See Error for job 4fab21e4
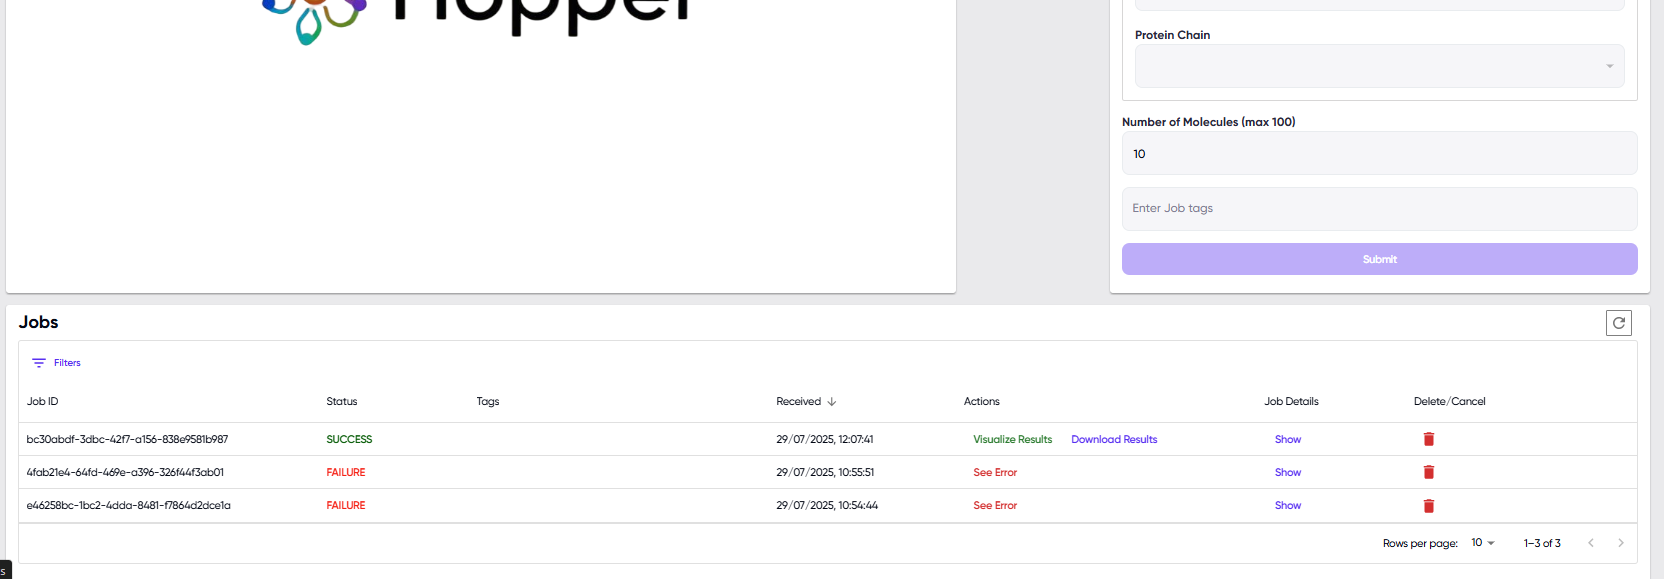This screenshot has width=1664, height=579. click(995, 472)
